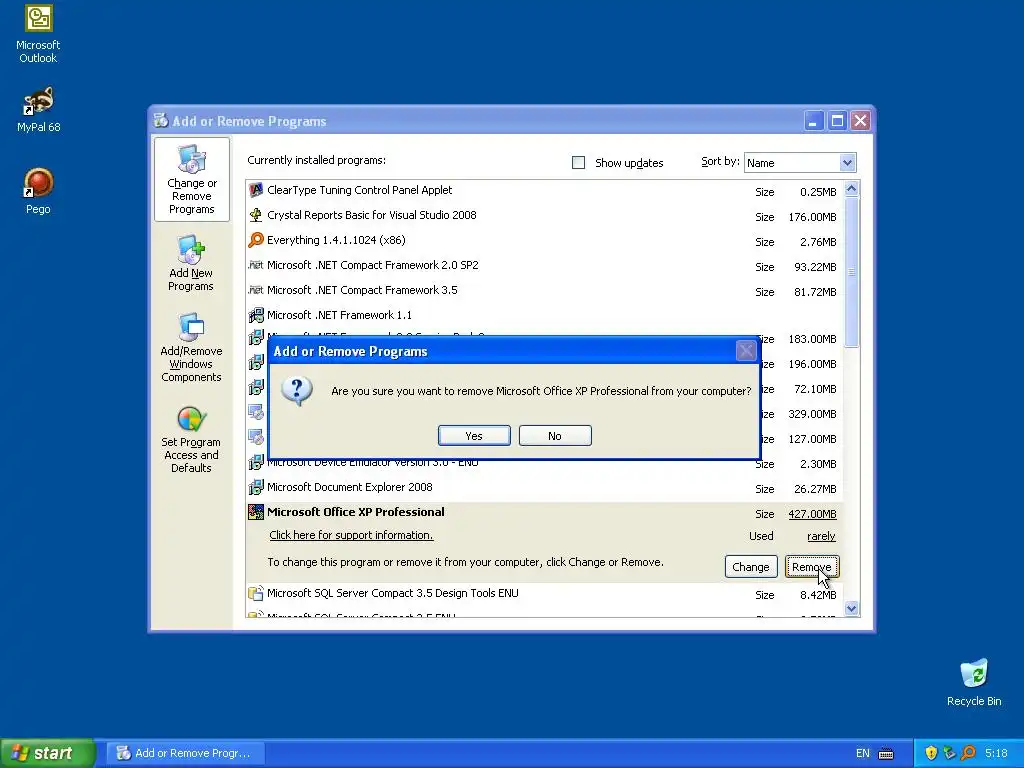1024x768 pixels.
Task: Select SQL Server Compact 3.5 Design Tools icon
Action: click(x=256, y=593)
